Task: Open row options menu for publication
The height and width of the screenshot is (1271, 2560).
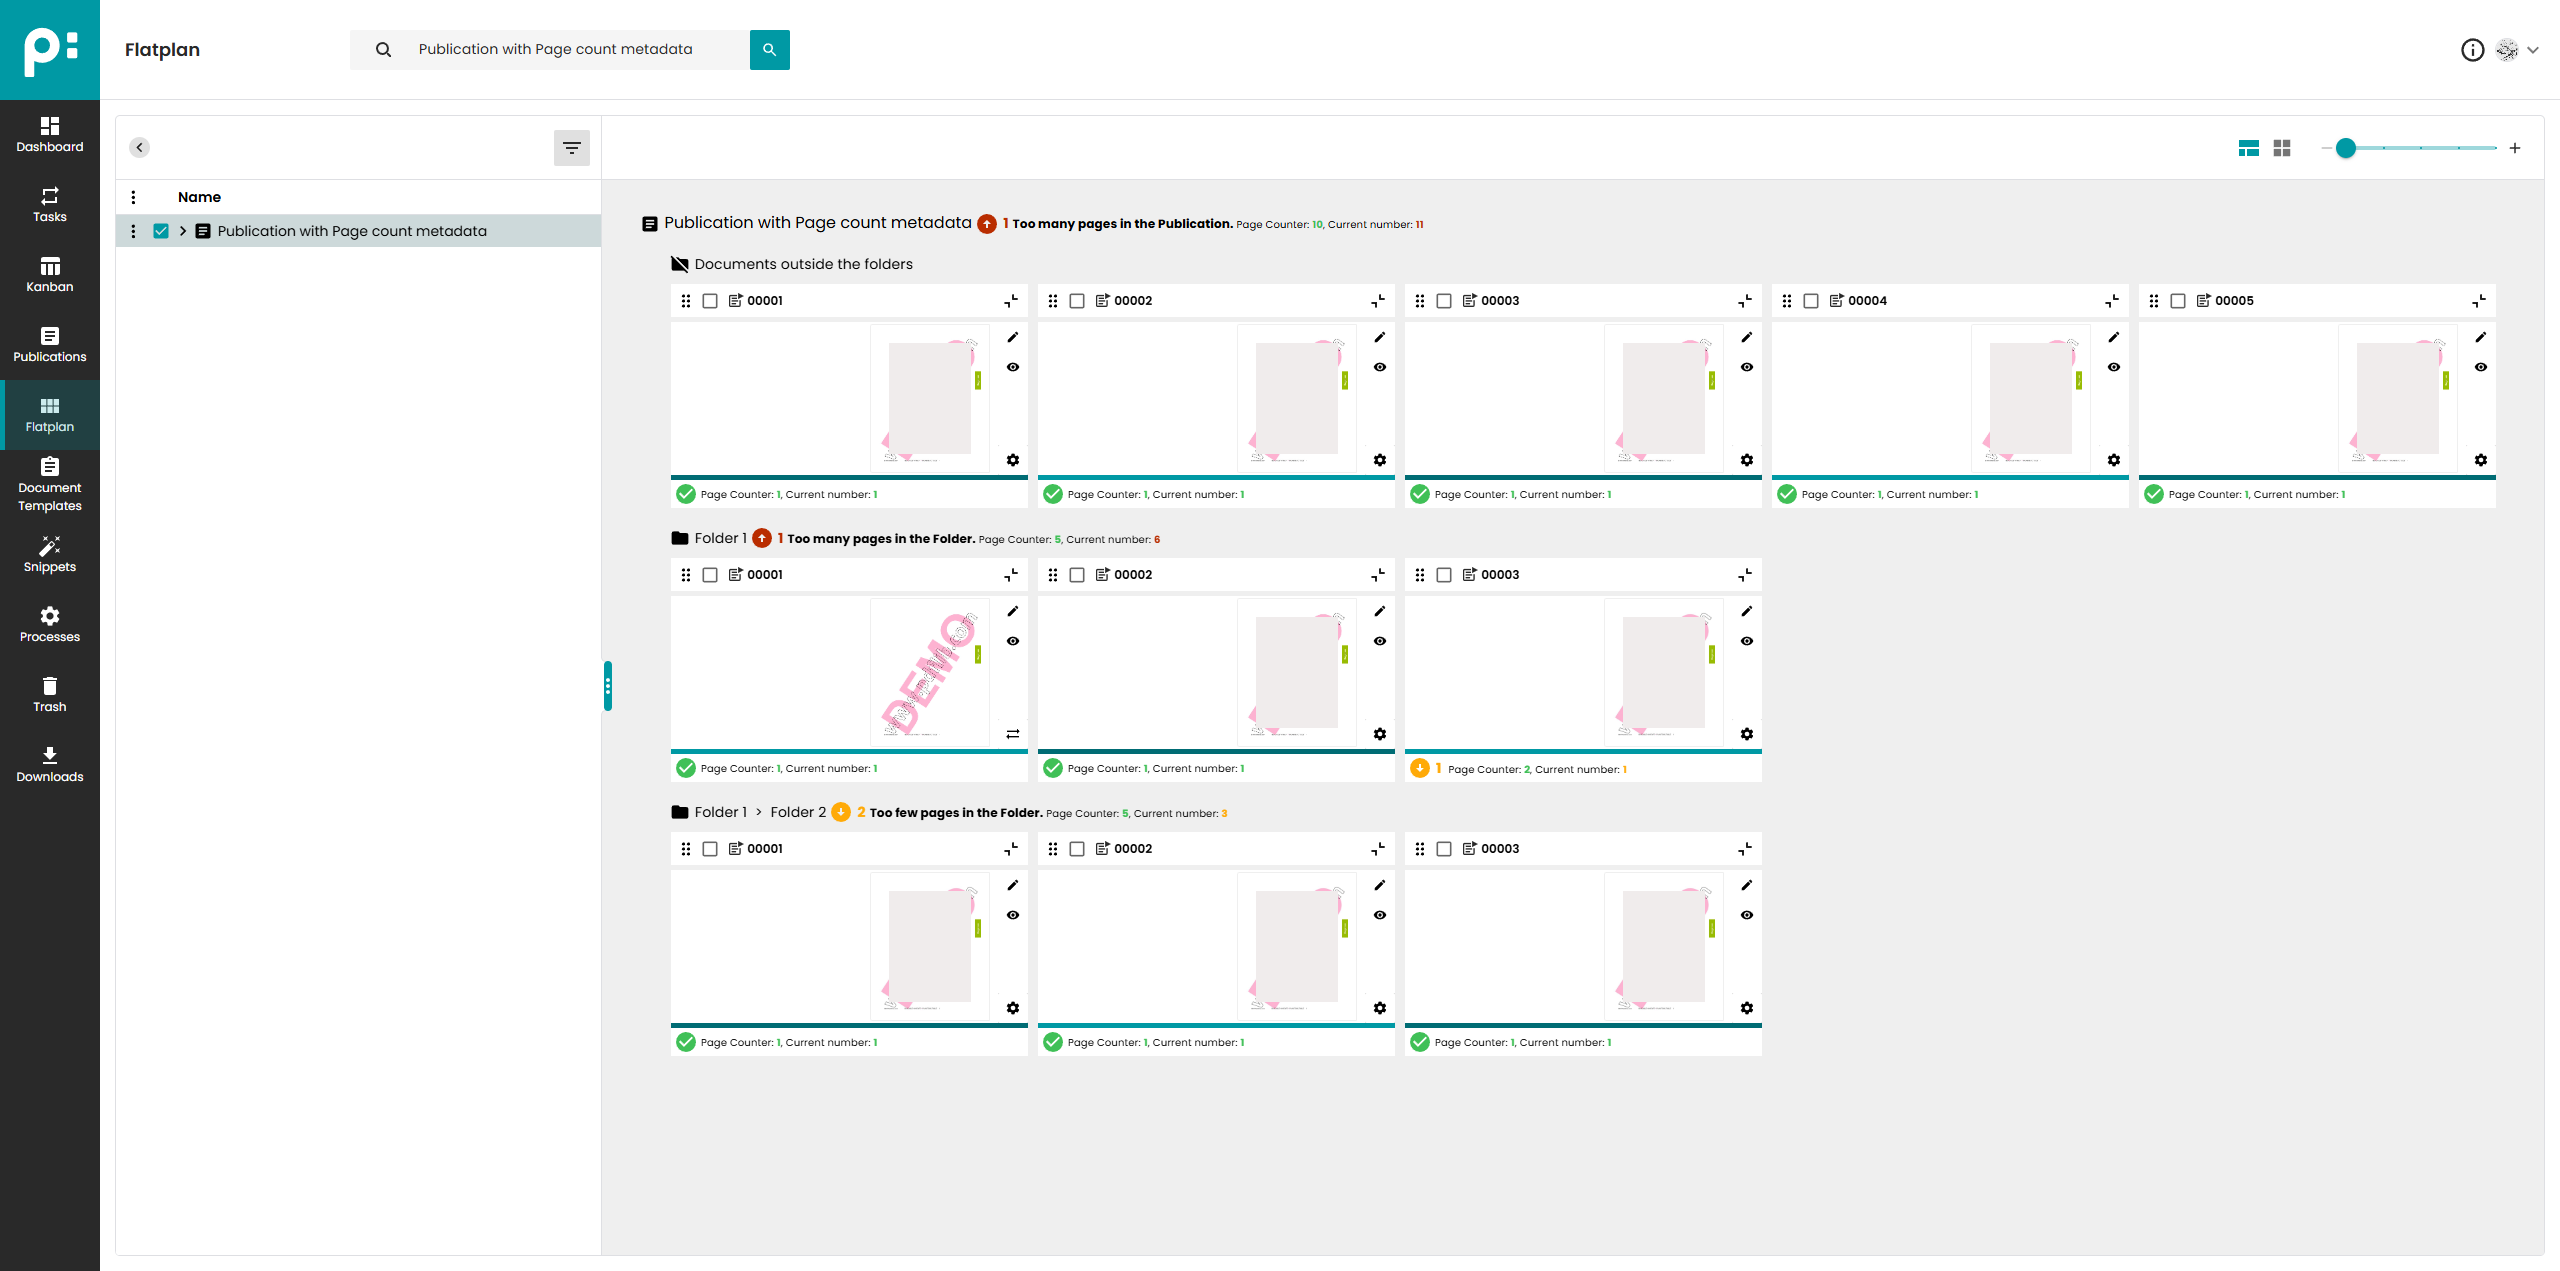Action: click(x=133, y=231)
